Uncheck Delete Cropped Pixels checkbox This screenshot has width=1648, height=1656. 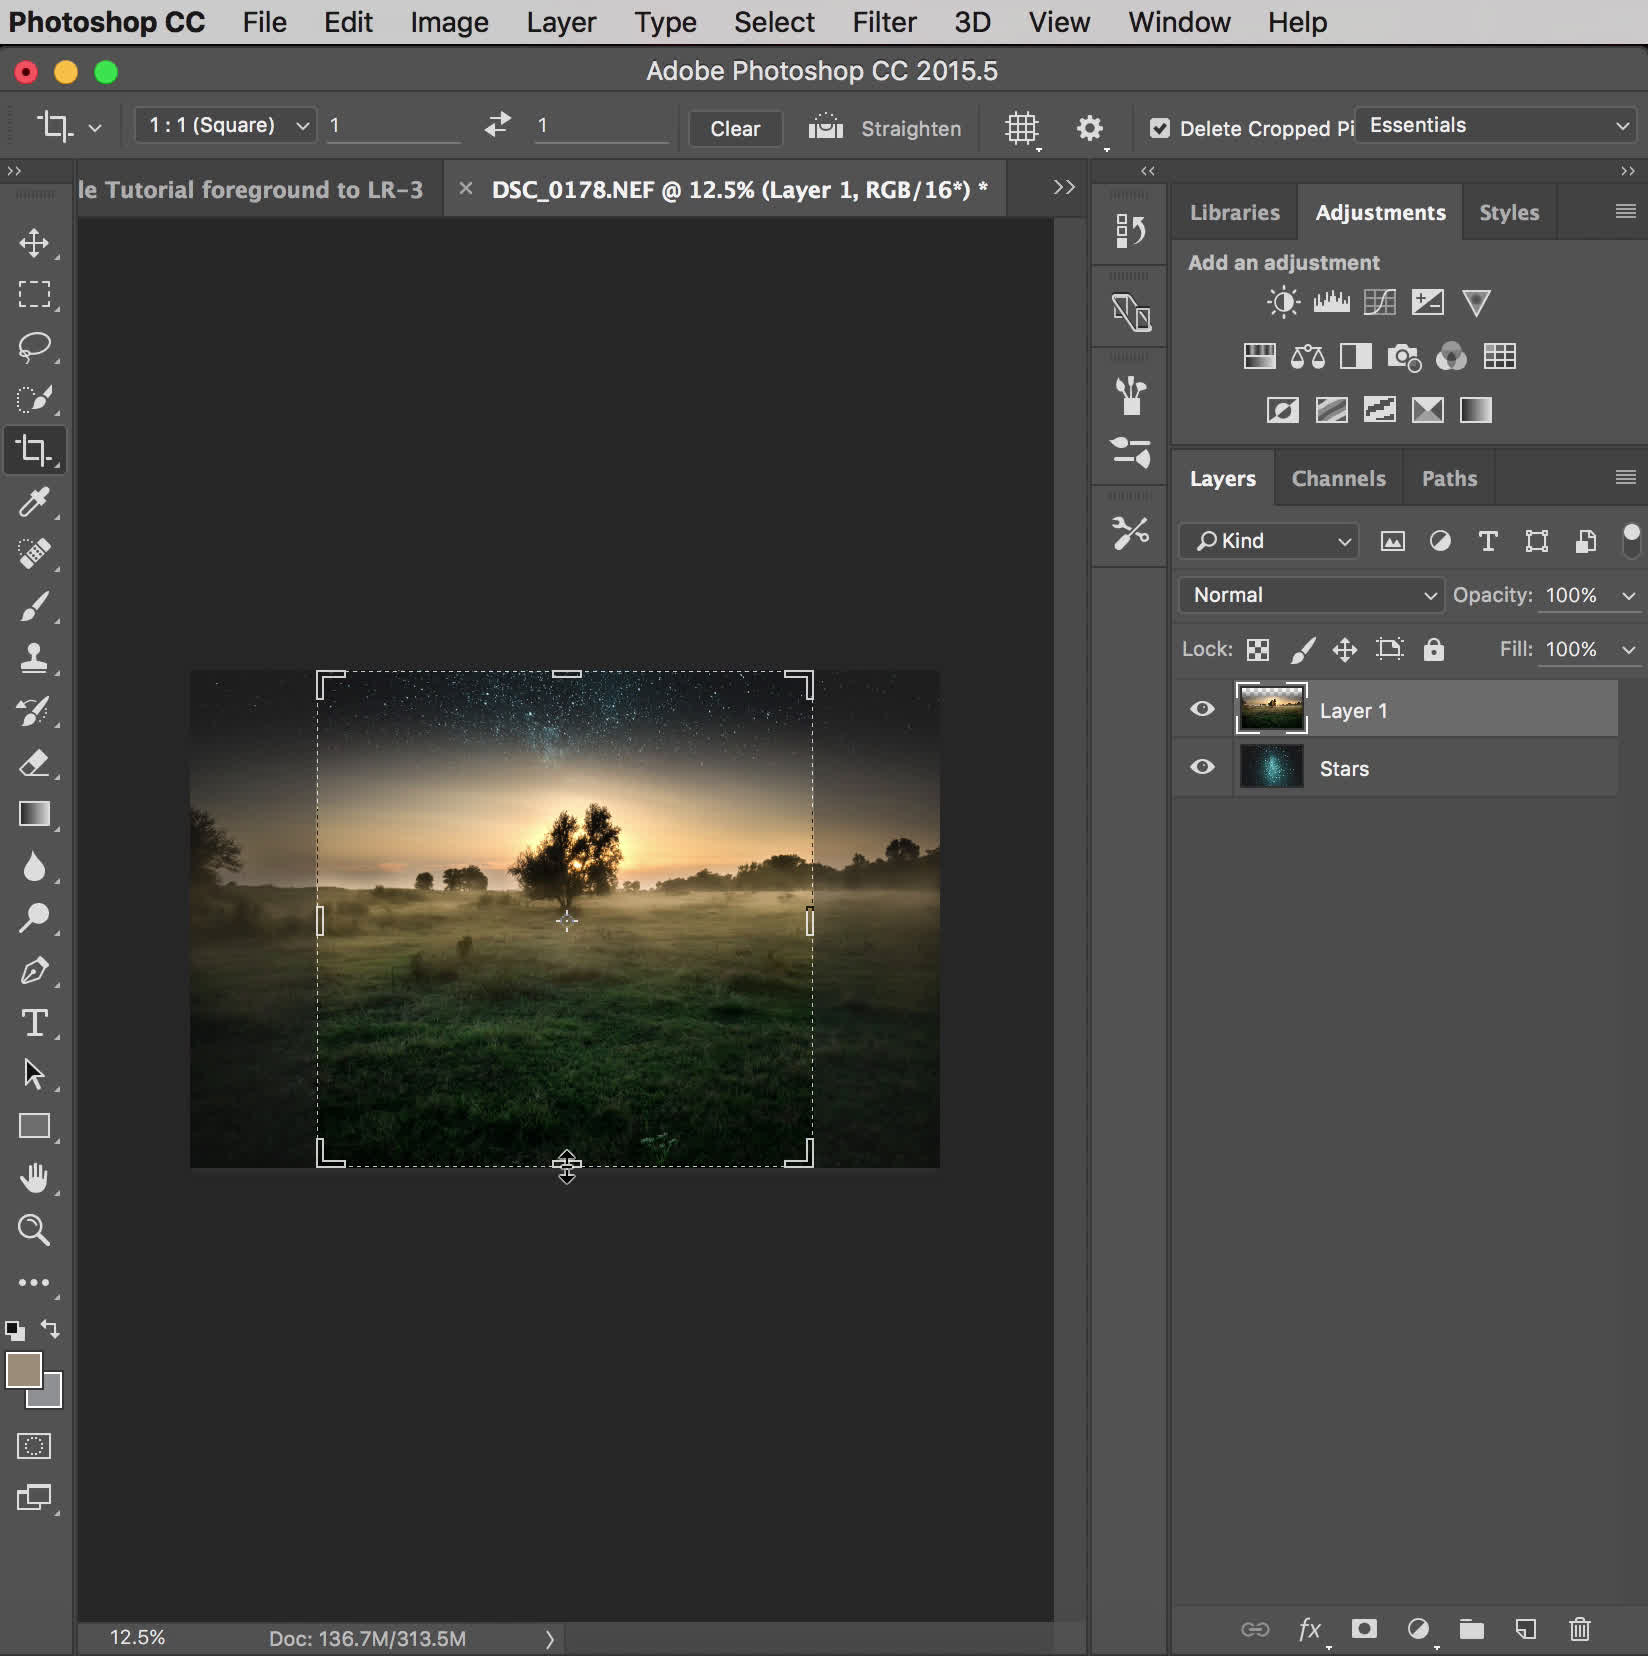1160,128
